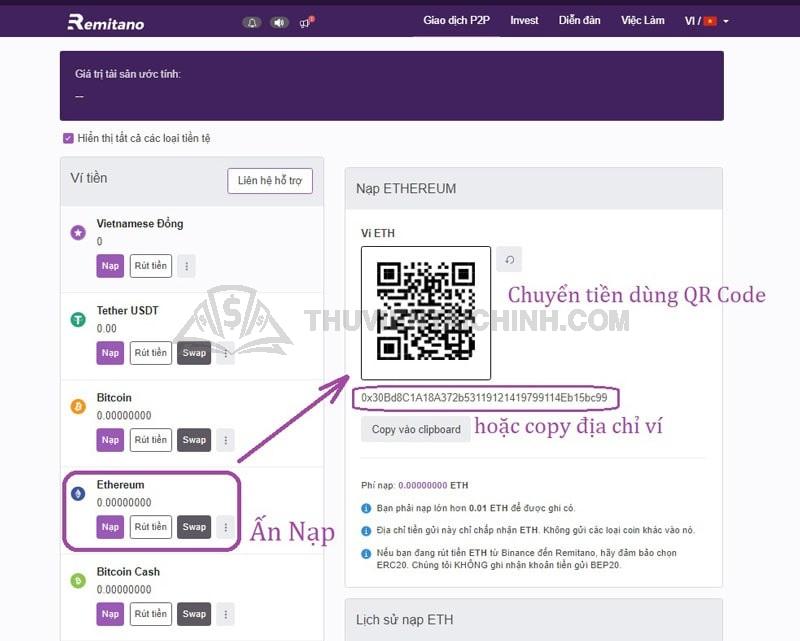Swap Bitcoin Cash
Screen dimensions: 800x641
pyautogui.click(x=194, y=614)
